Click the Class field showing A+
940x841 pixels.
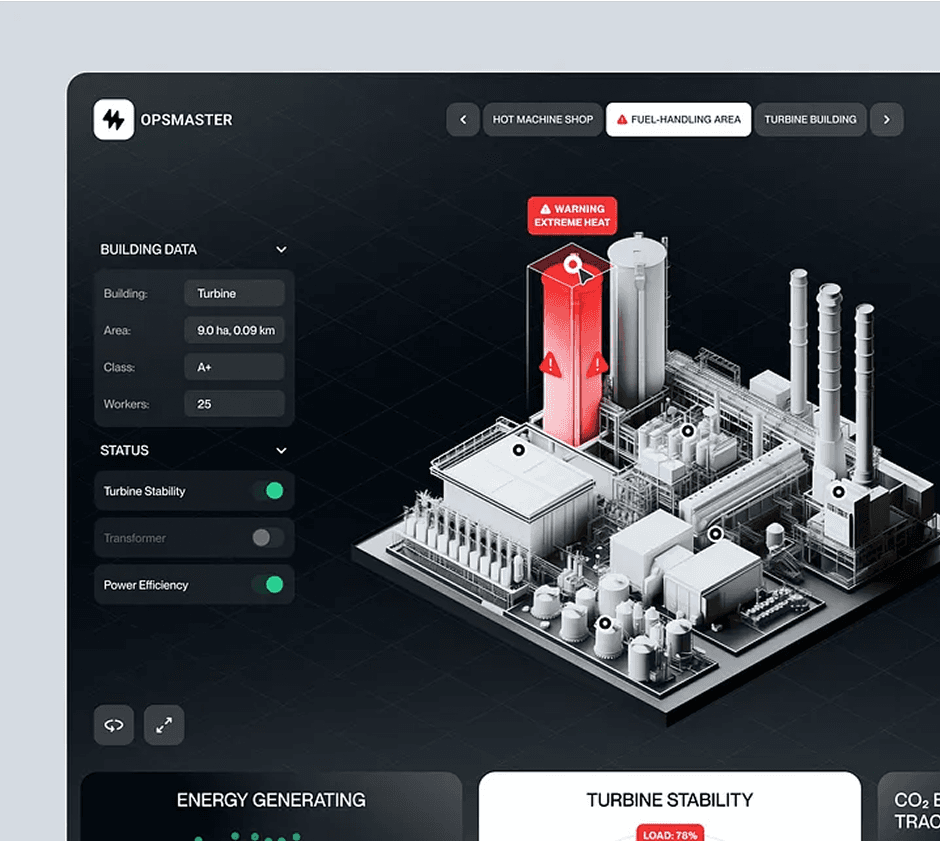(234, 367)
